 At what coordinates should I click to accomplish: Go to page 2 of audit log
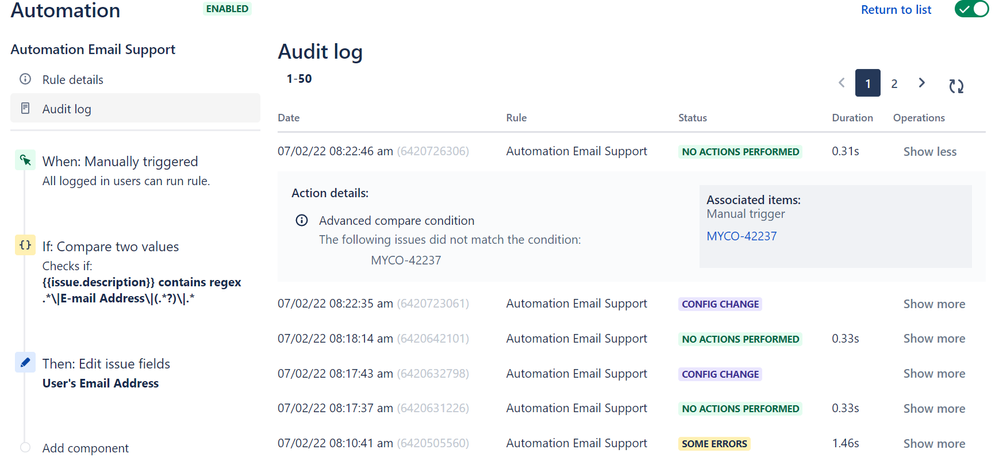(x=894, y=83)
